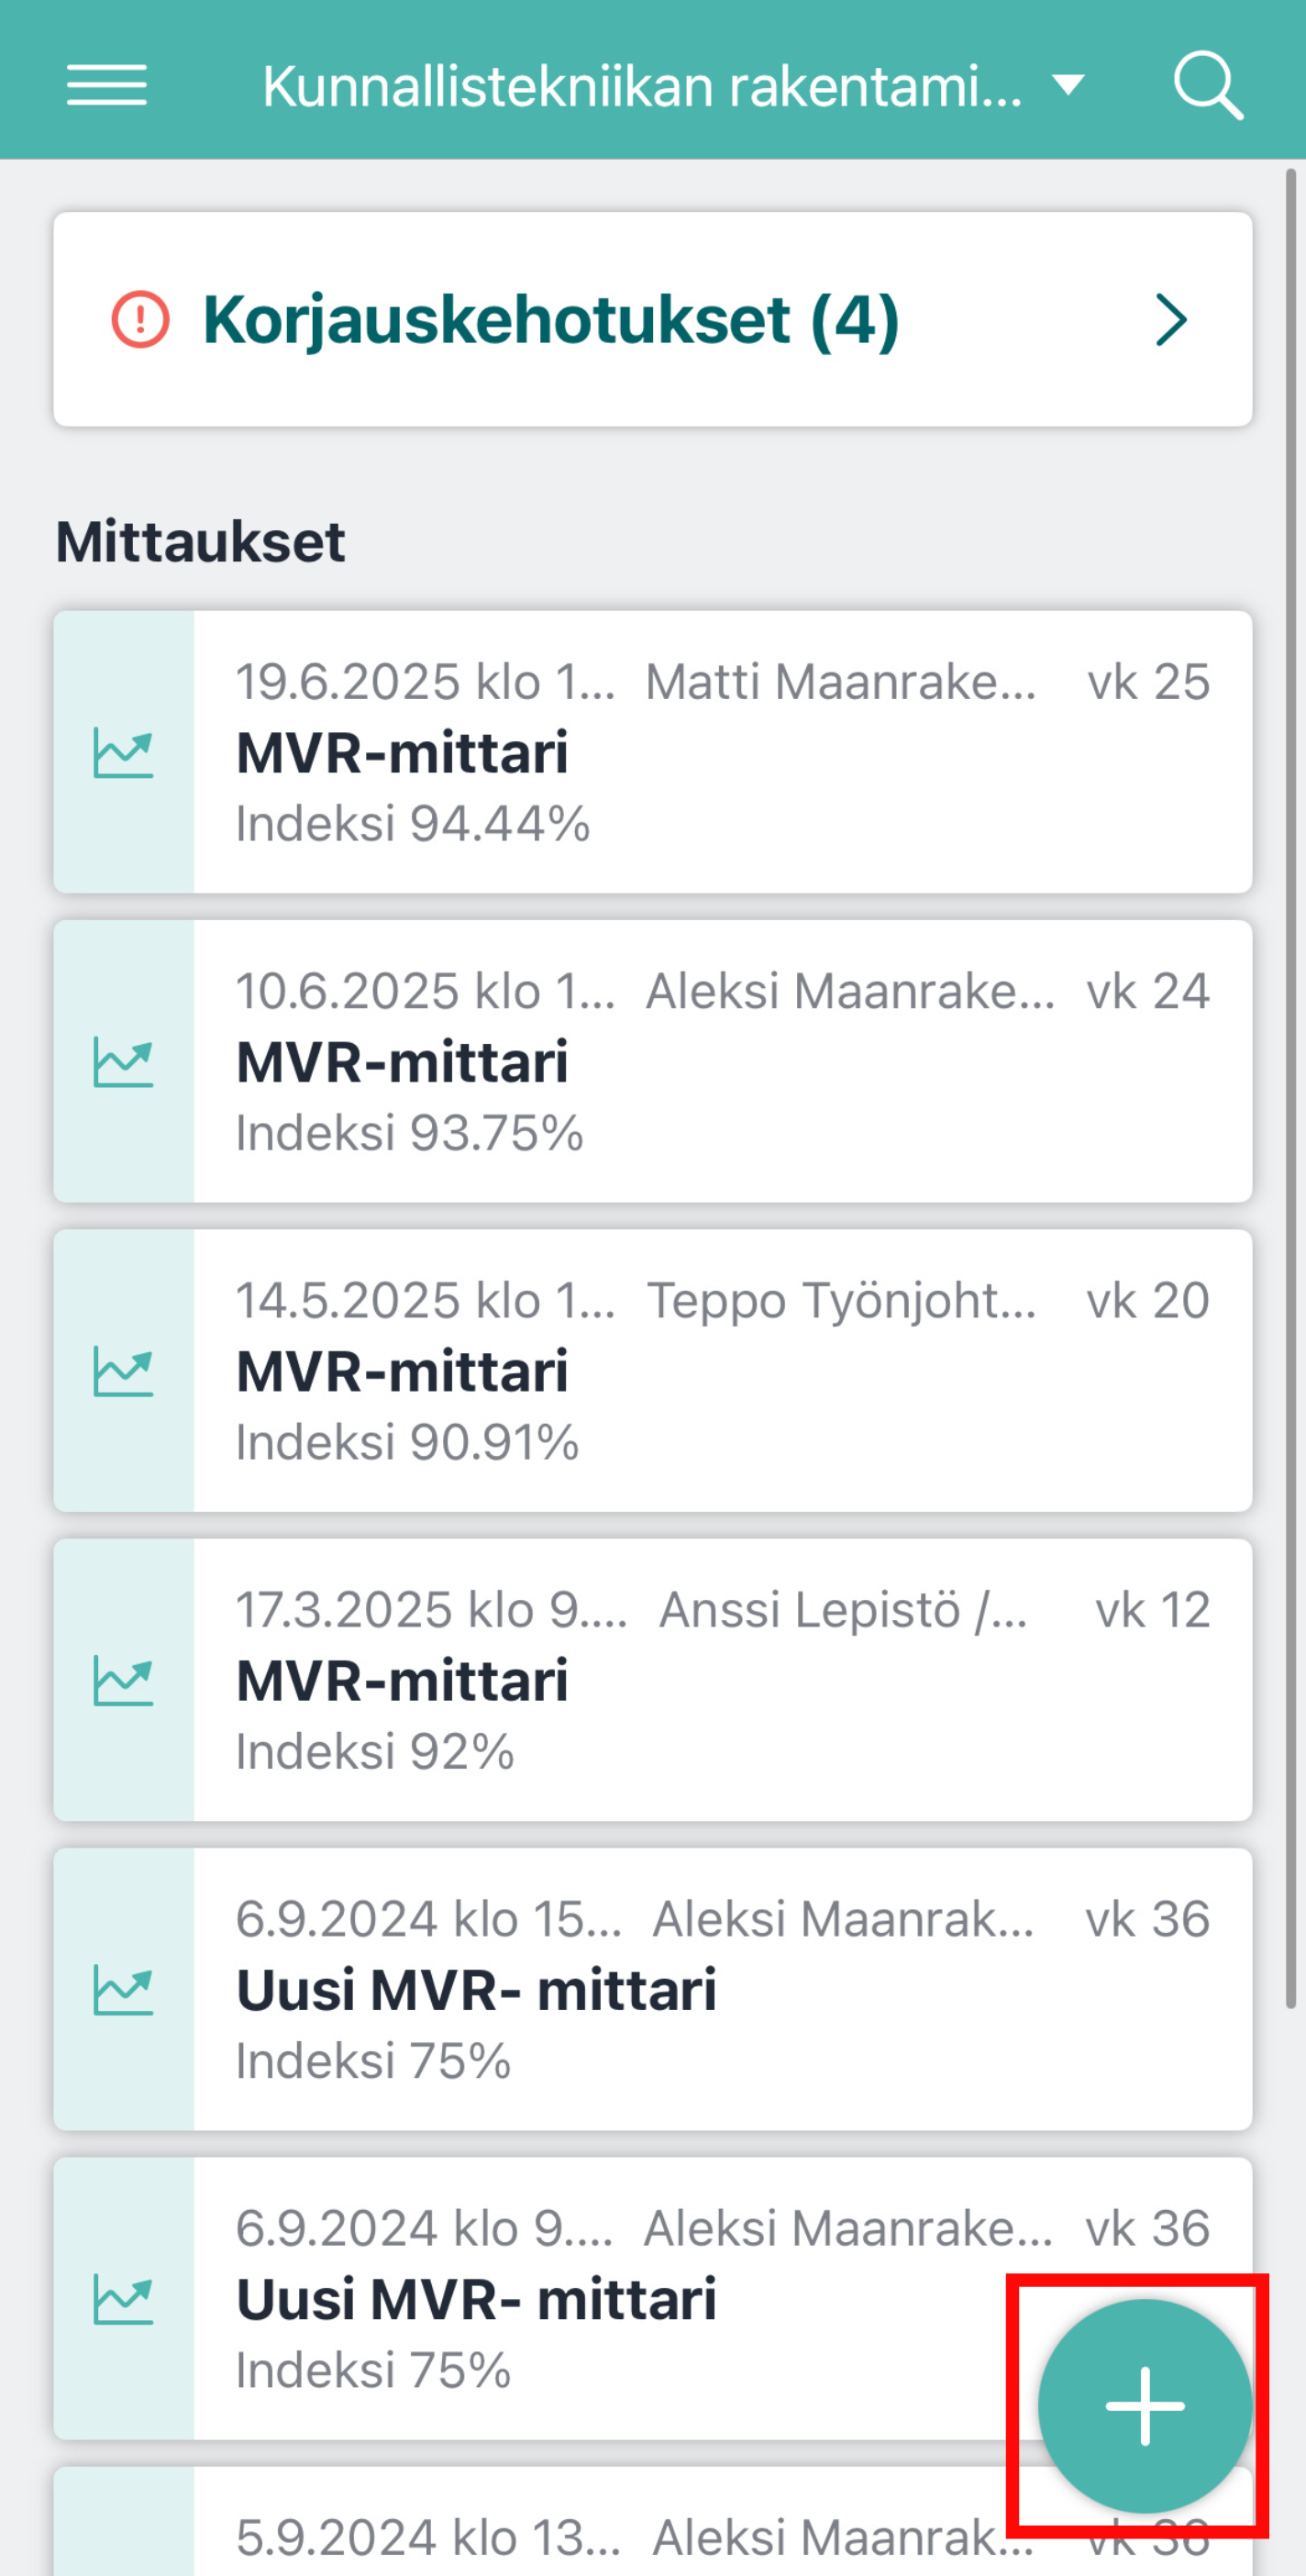1306x2576 pixels.
Task: Open Uusi MVR- mittari from 6.9.2024 klo 15
Action: click(653, 1988)
